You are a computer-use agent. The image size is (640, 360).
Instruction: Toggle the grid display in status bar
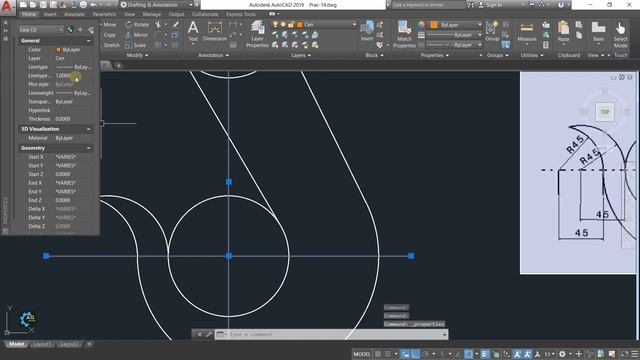[378, 354]
